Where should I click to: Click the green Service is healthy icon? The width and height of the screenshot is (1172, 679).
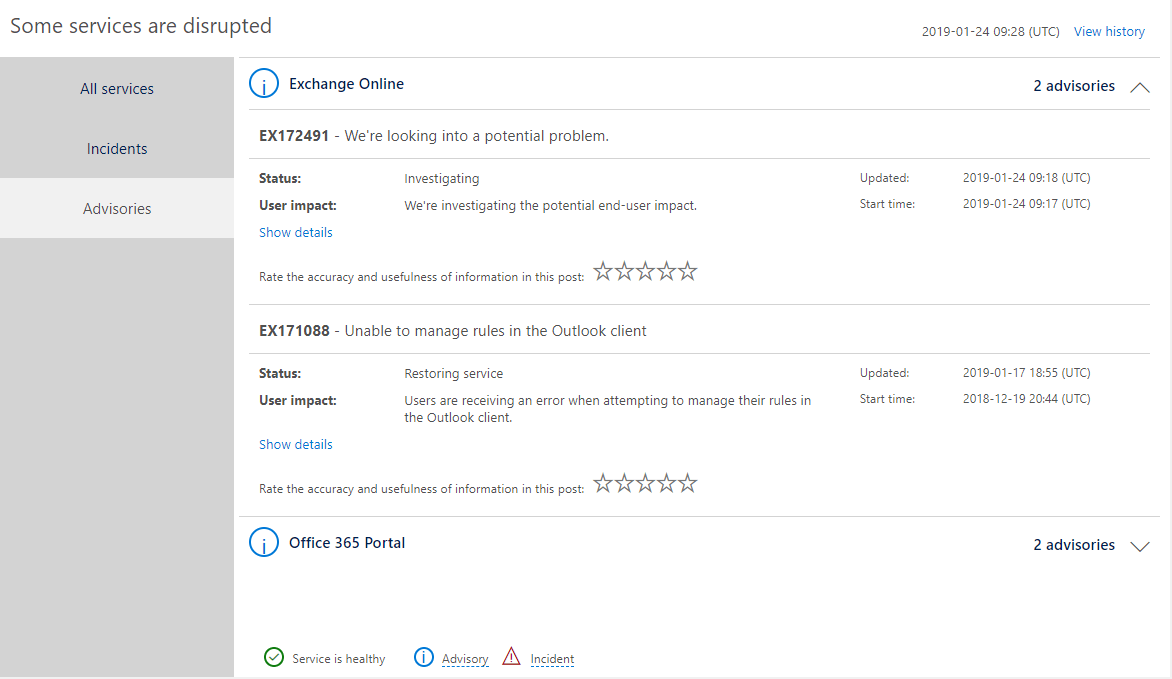coord(273,657)
